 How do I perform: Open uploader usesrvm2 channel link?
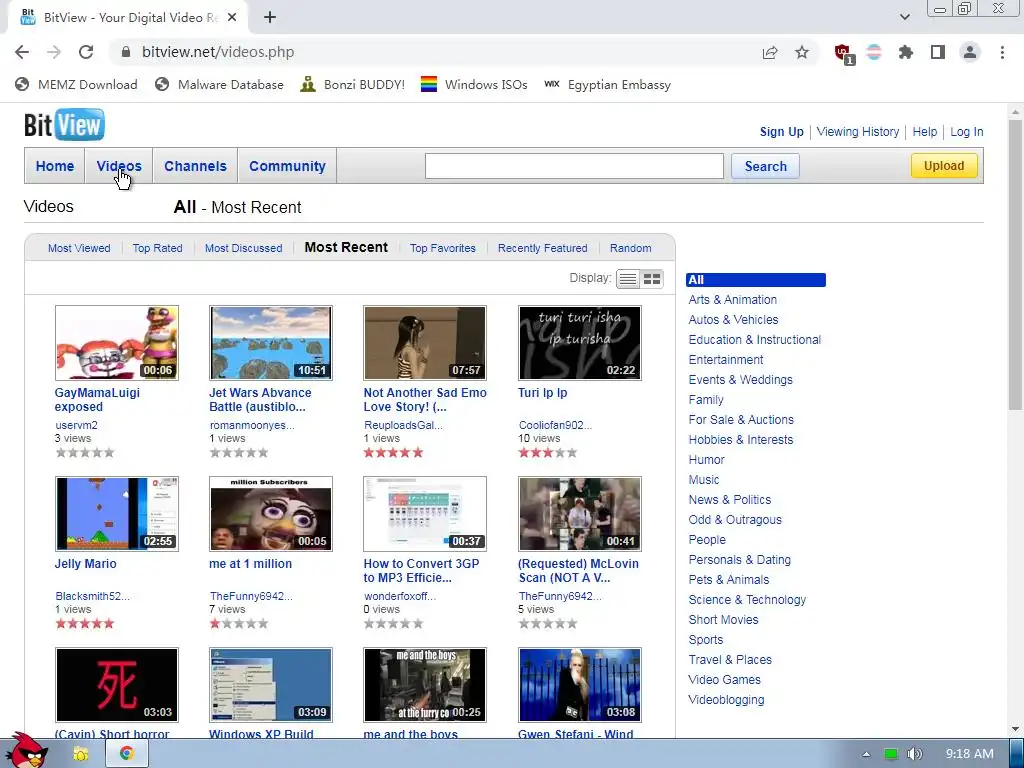[x=76, y=425]
